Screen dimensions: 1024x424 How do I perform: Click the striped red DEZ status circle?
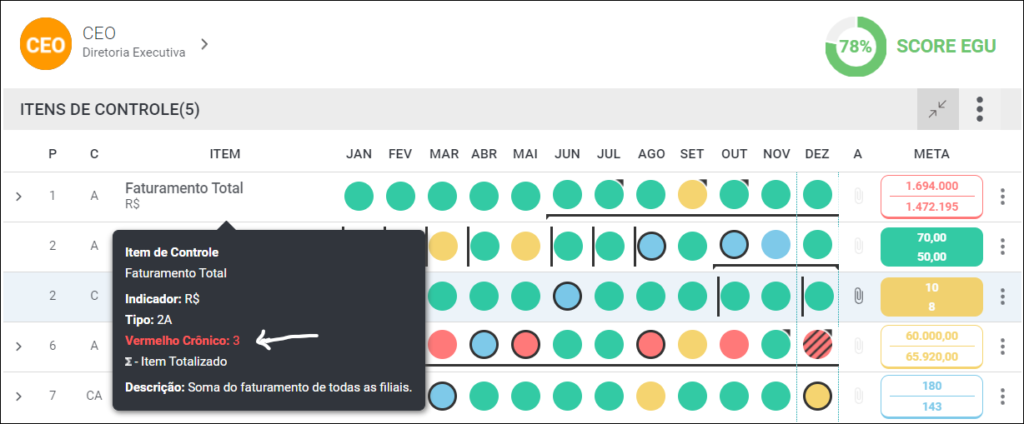[818, 344]
